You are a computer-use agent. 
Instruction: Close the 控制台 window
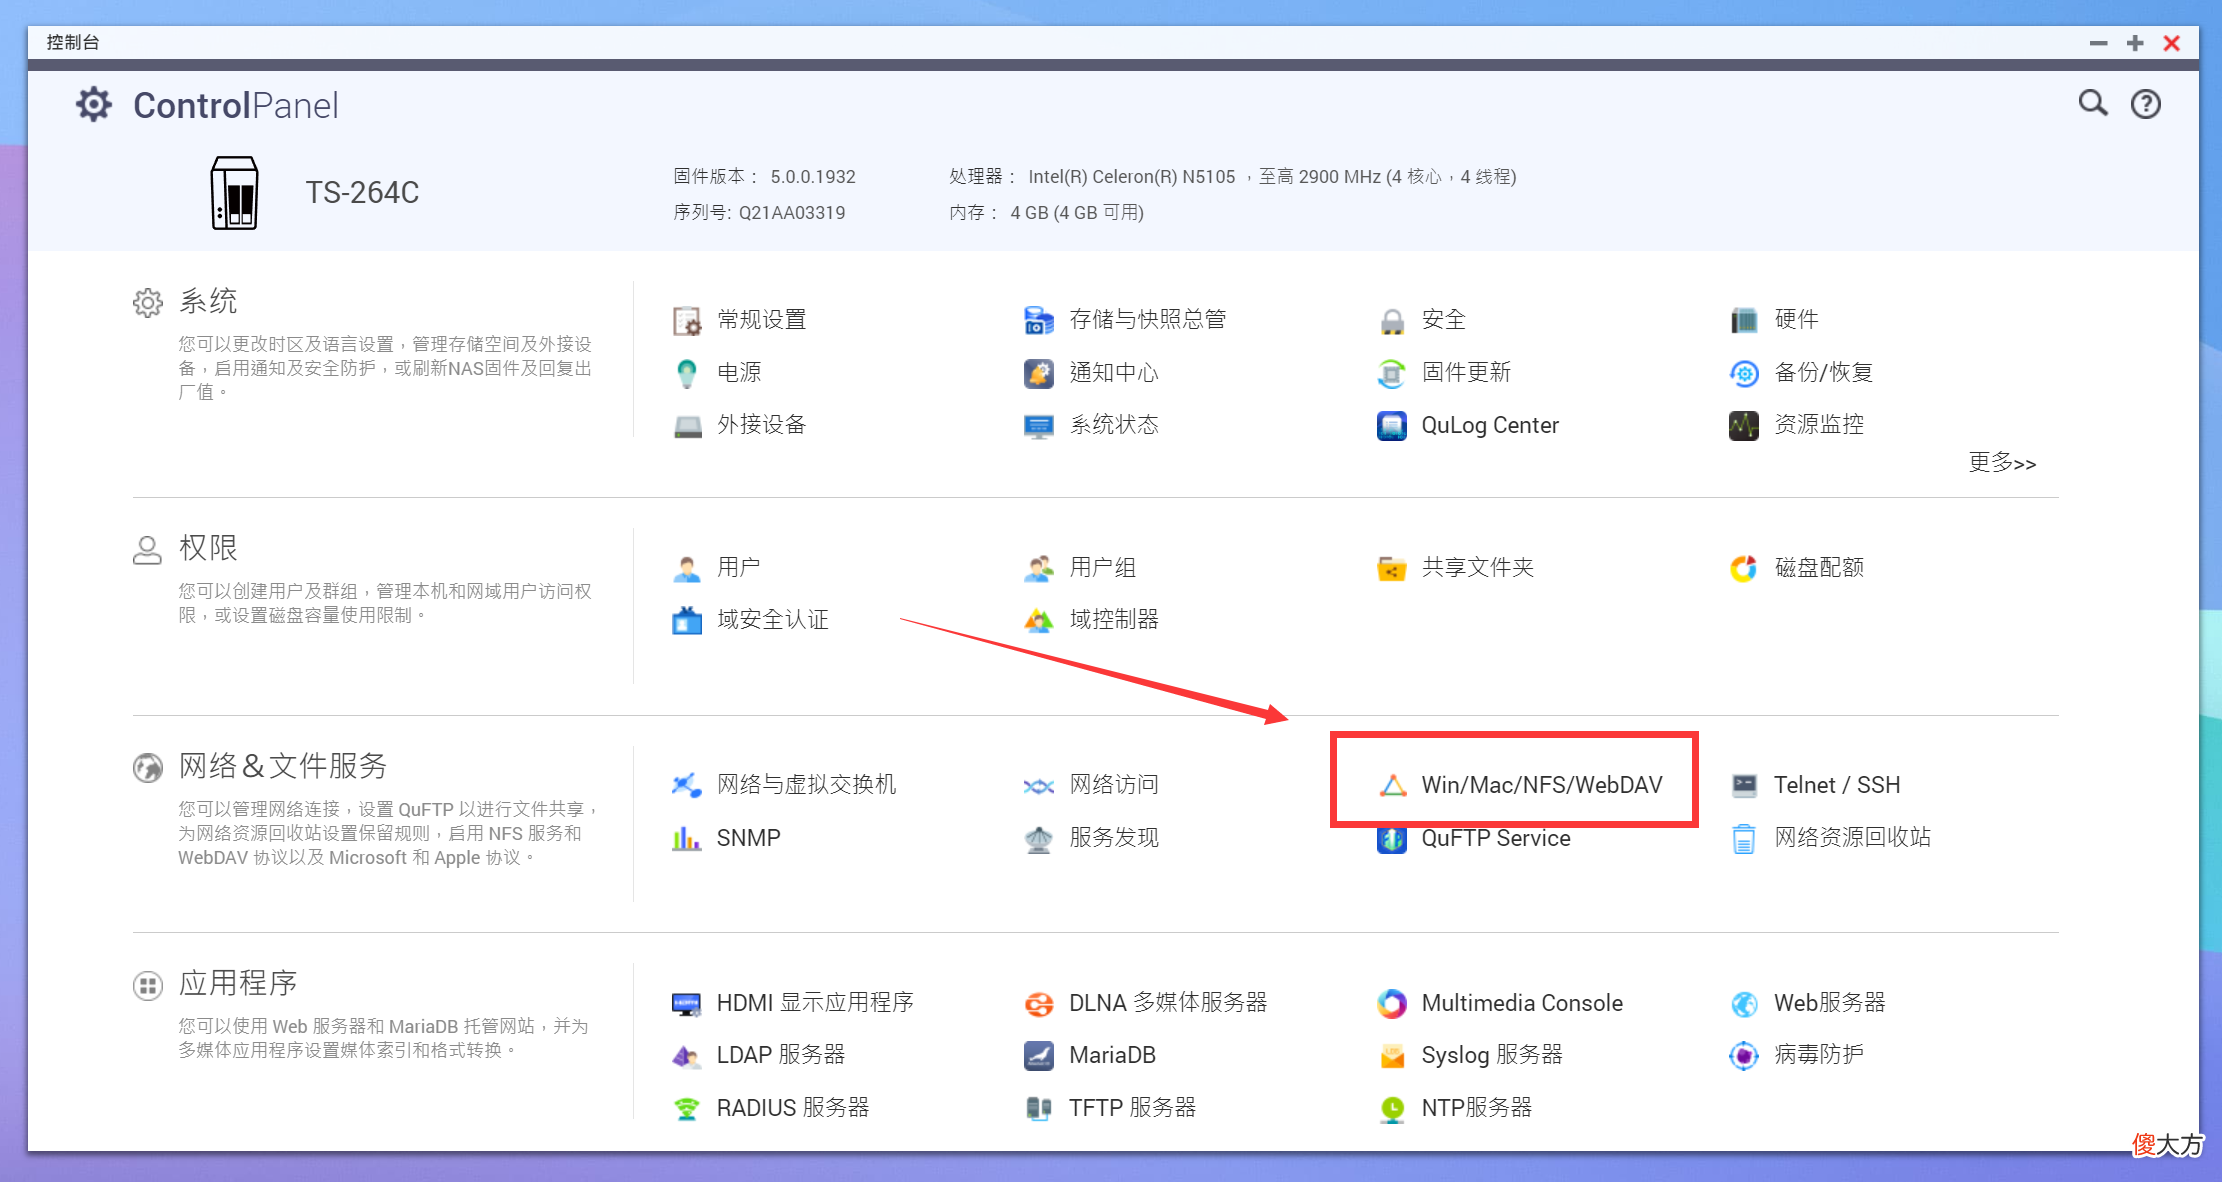click(2171, 43)
